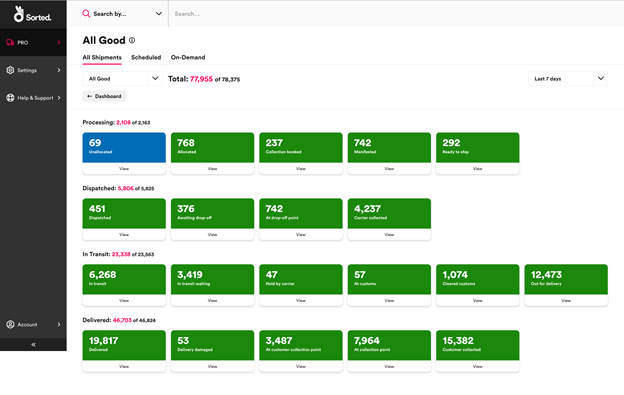View the 47 Held by carrier shipments
Image resolution: width=624 pixels, height=395 pixels.
pos(301,301)
